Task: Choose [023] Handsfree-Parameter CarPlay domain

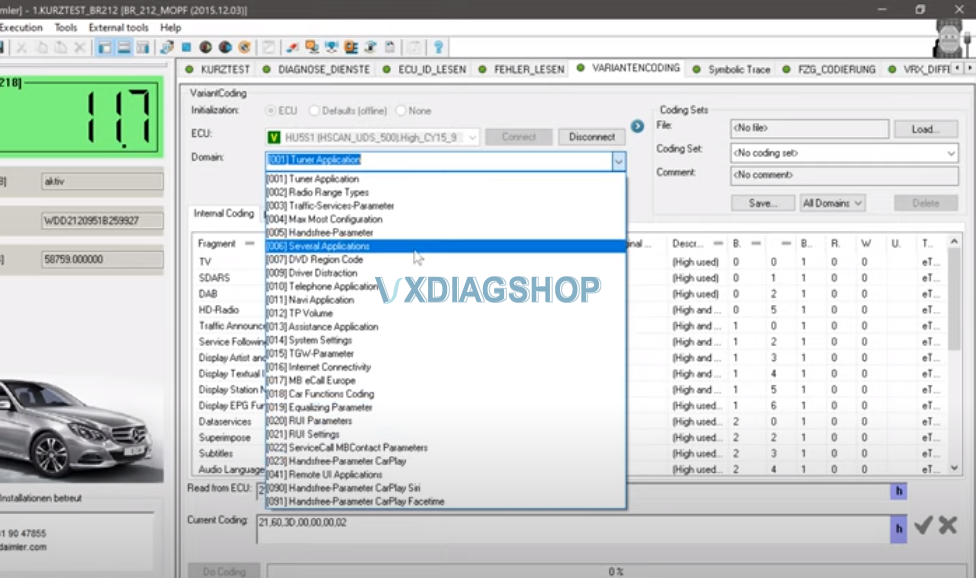Action: tap(445, 461)
